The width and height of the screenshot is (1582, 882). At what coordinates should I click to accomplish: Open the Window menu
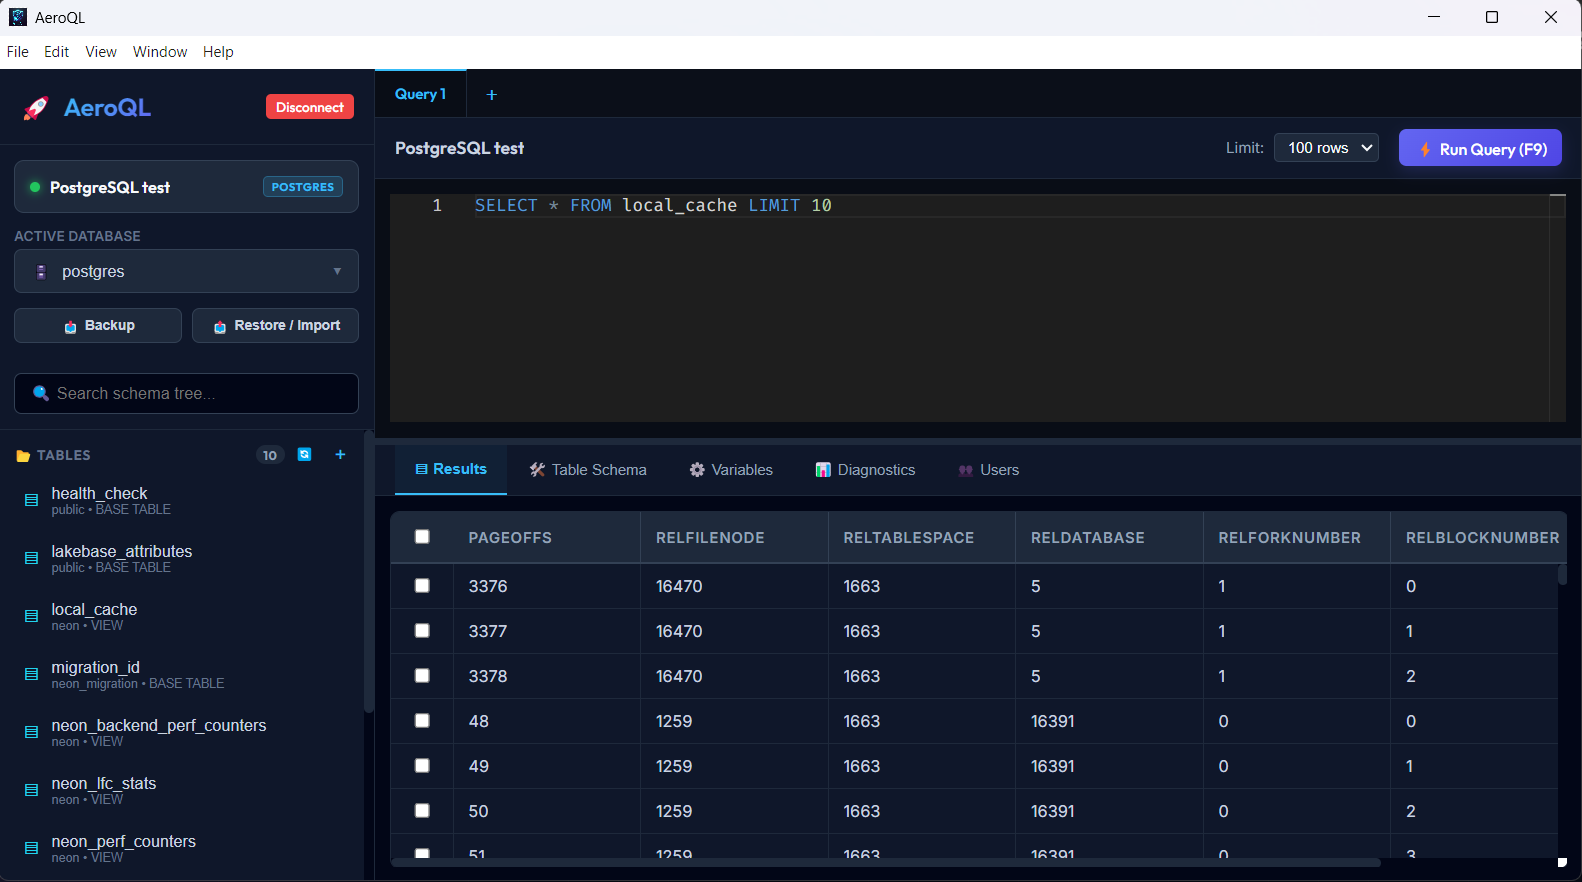tap(160, 52)
